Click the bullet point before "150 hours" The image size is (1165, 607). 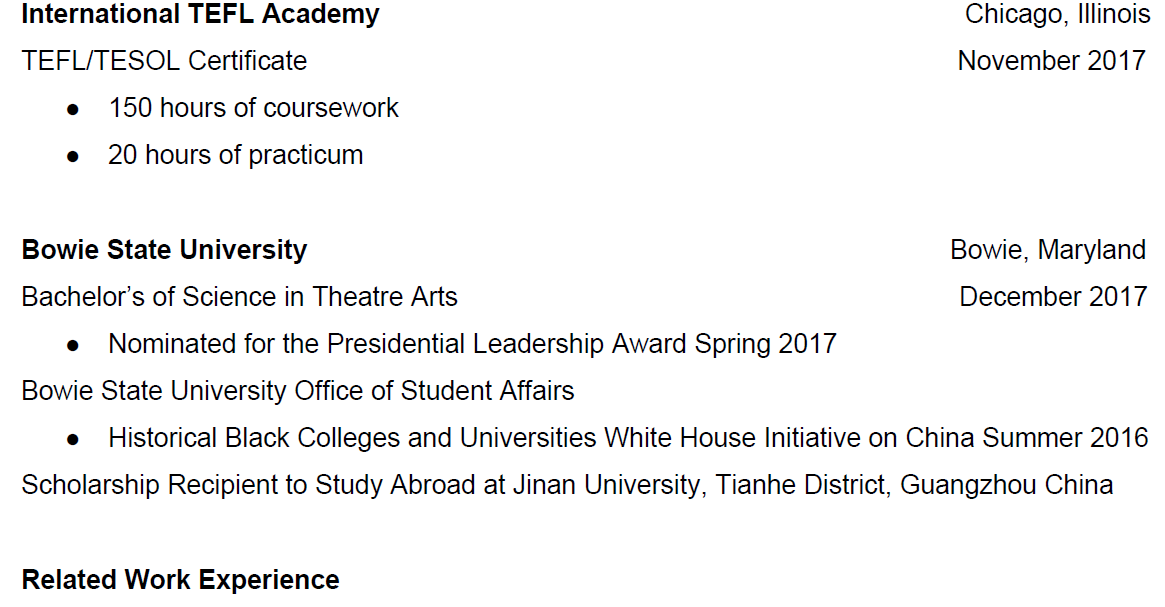pyautogui.click(x=73, y=109)
